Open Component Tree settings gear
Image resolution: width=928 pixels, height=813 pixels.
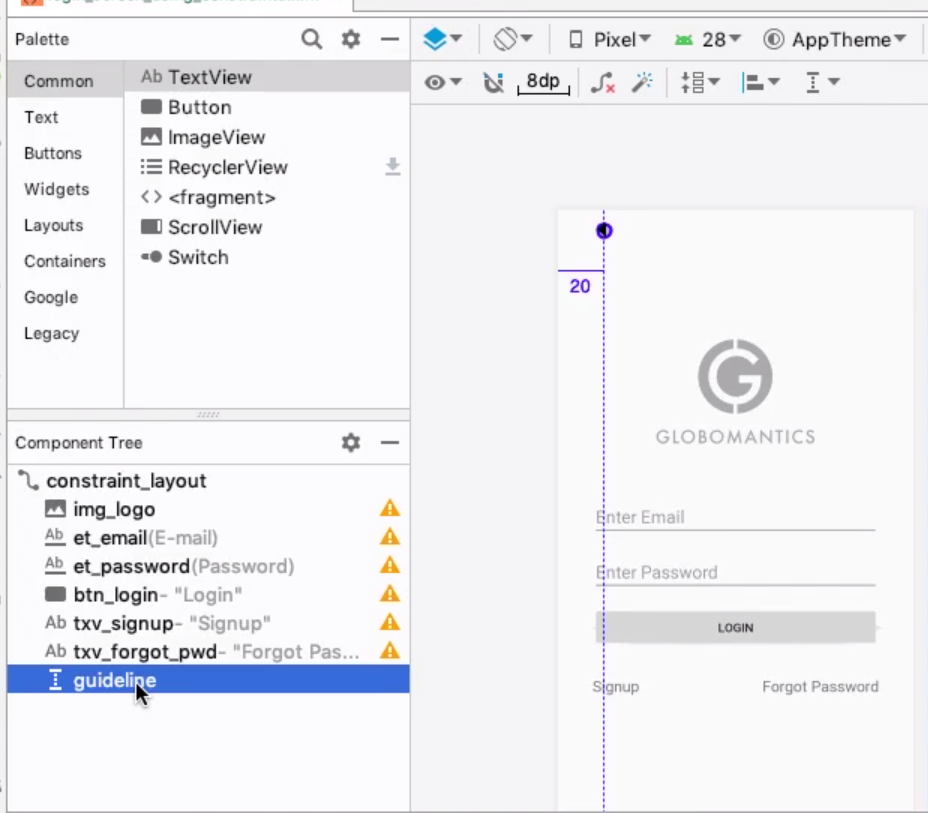351,443
